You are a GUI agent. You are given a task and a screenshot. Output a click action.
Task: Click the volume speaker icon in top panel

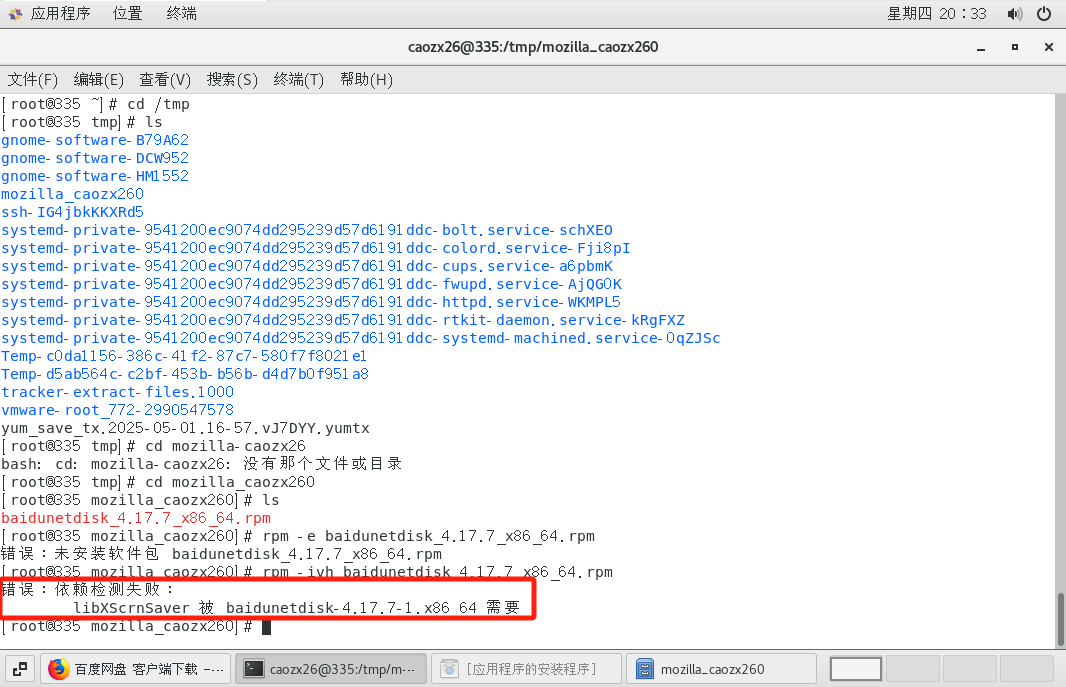(x=1014, y=14)
